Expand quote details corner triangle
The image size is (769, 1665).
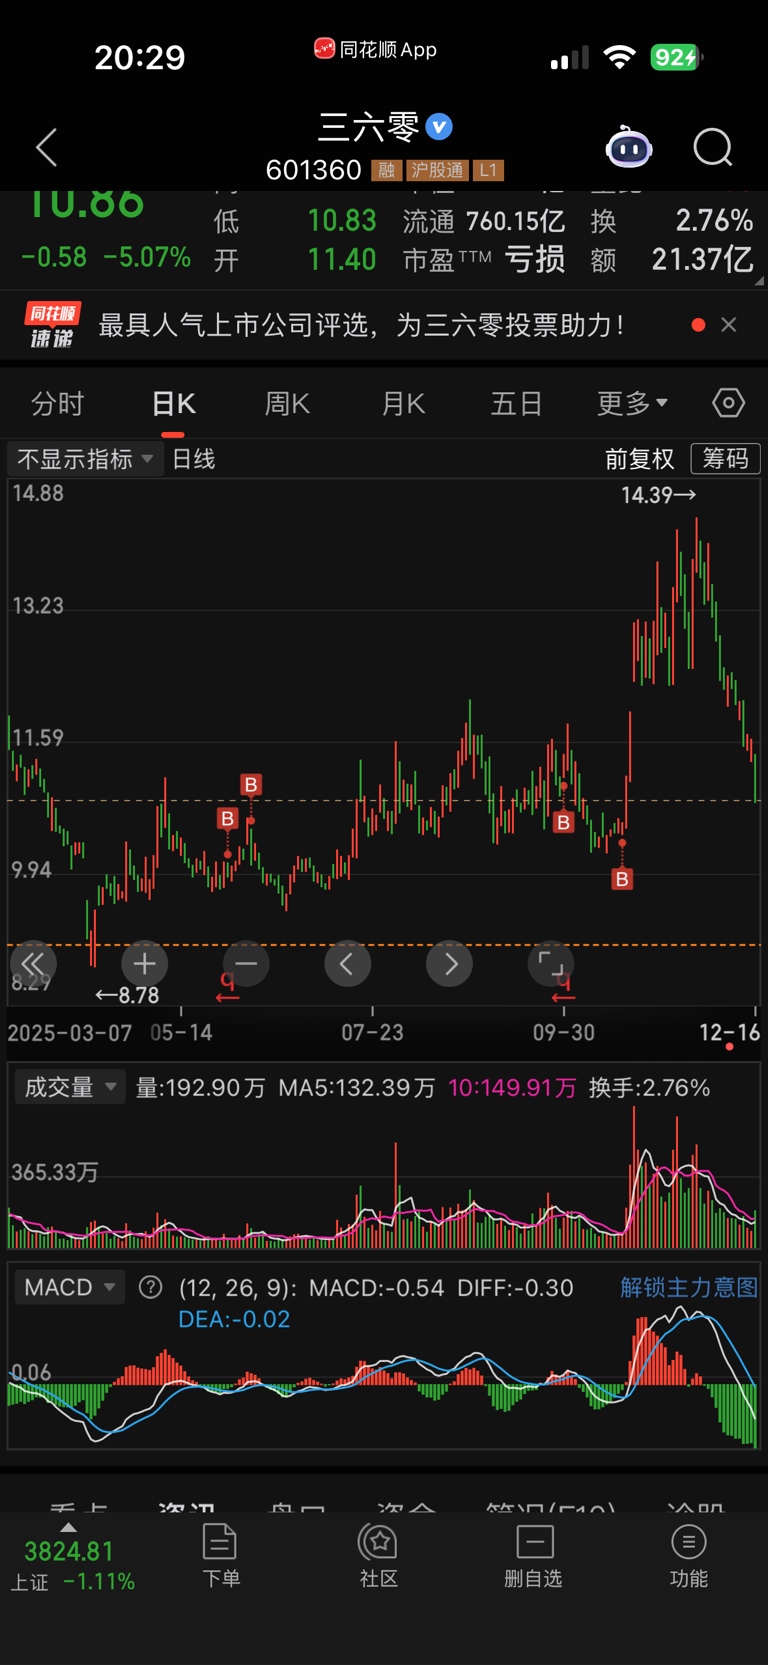pos(759,281)
